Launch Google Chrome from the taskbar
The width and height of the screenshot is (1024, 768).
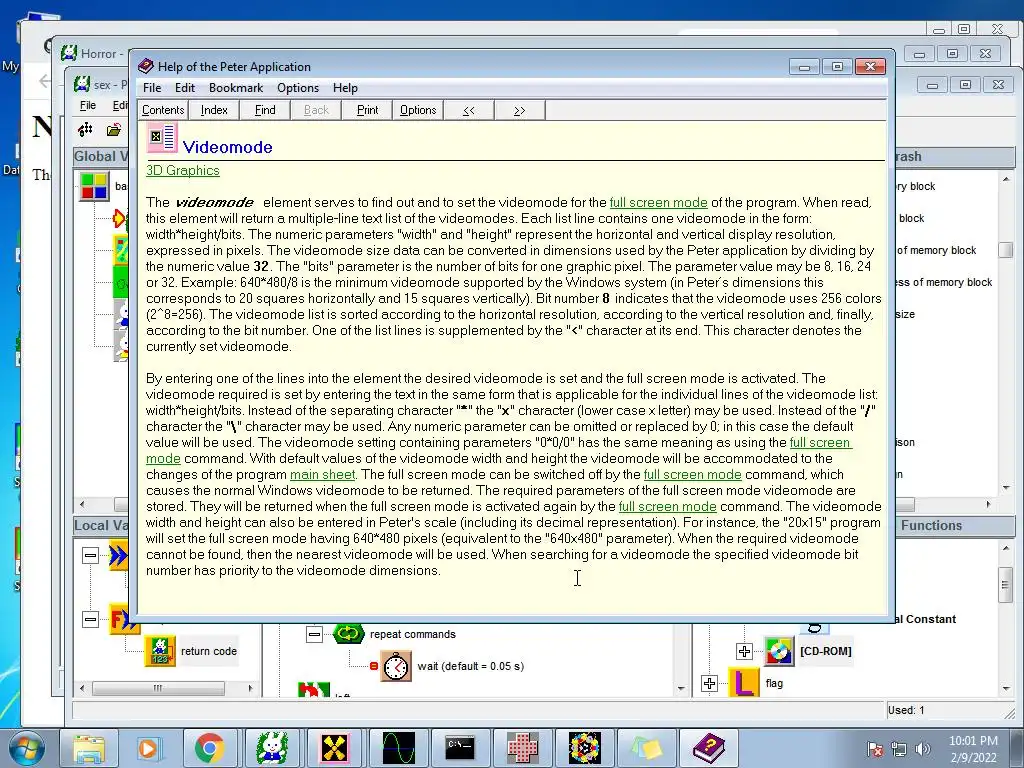(209, 748)
